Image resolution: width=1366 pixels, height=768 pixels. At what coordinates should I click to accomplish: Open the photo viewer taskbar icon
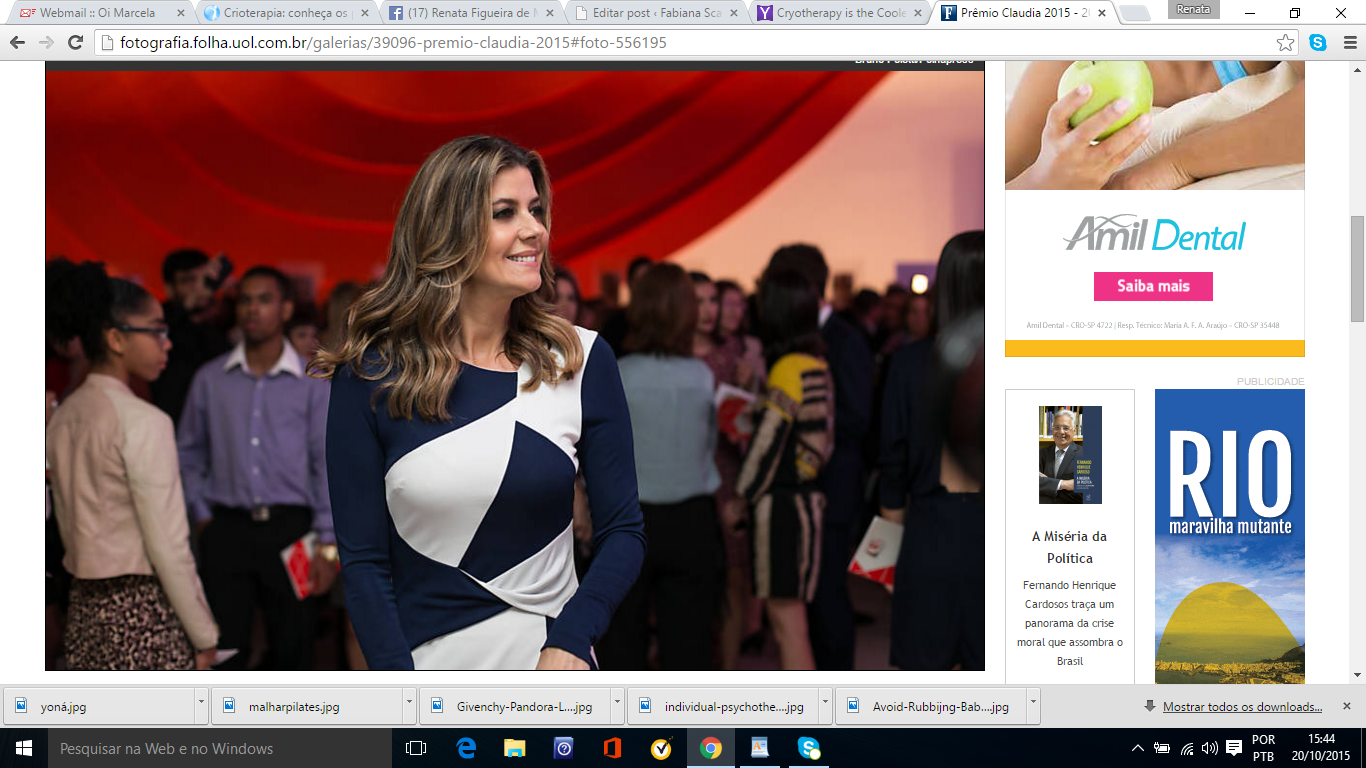(760, 748)
